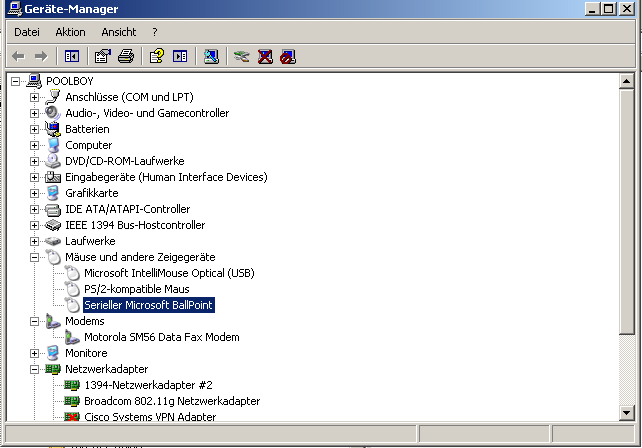Click the Netzwerkadapter category card icon

pos(52,369)
